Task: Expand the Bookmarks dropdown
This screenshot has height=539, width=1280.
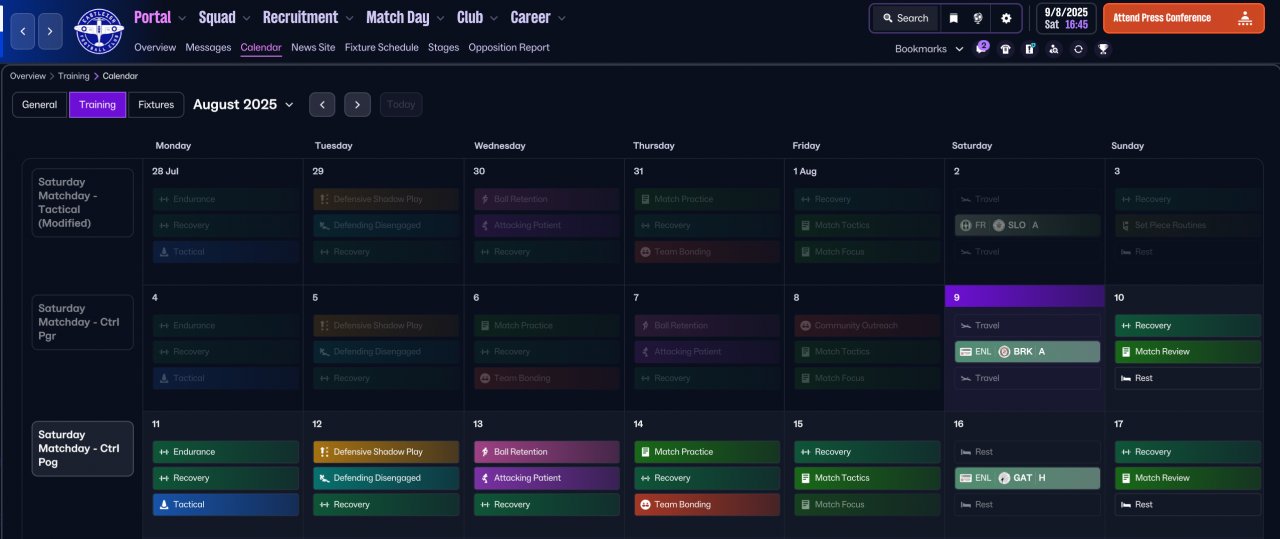Action: click(929, 49)
